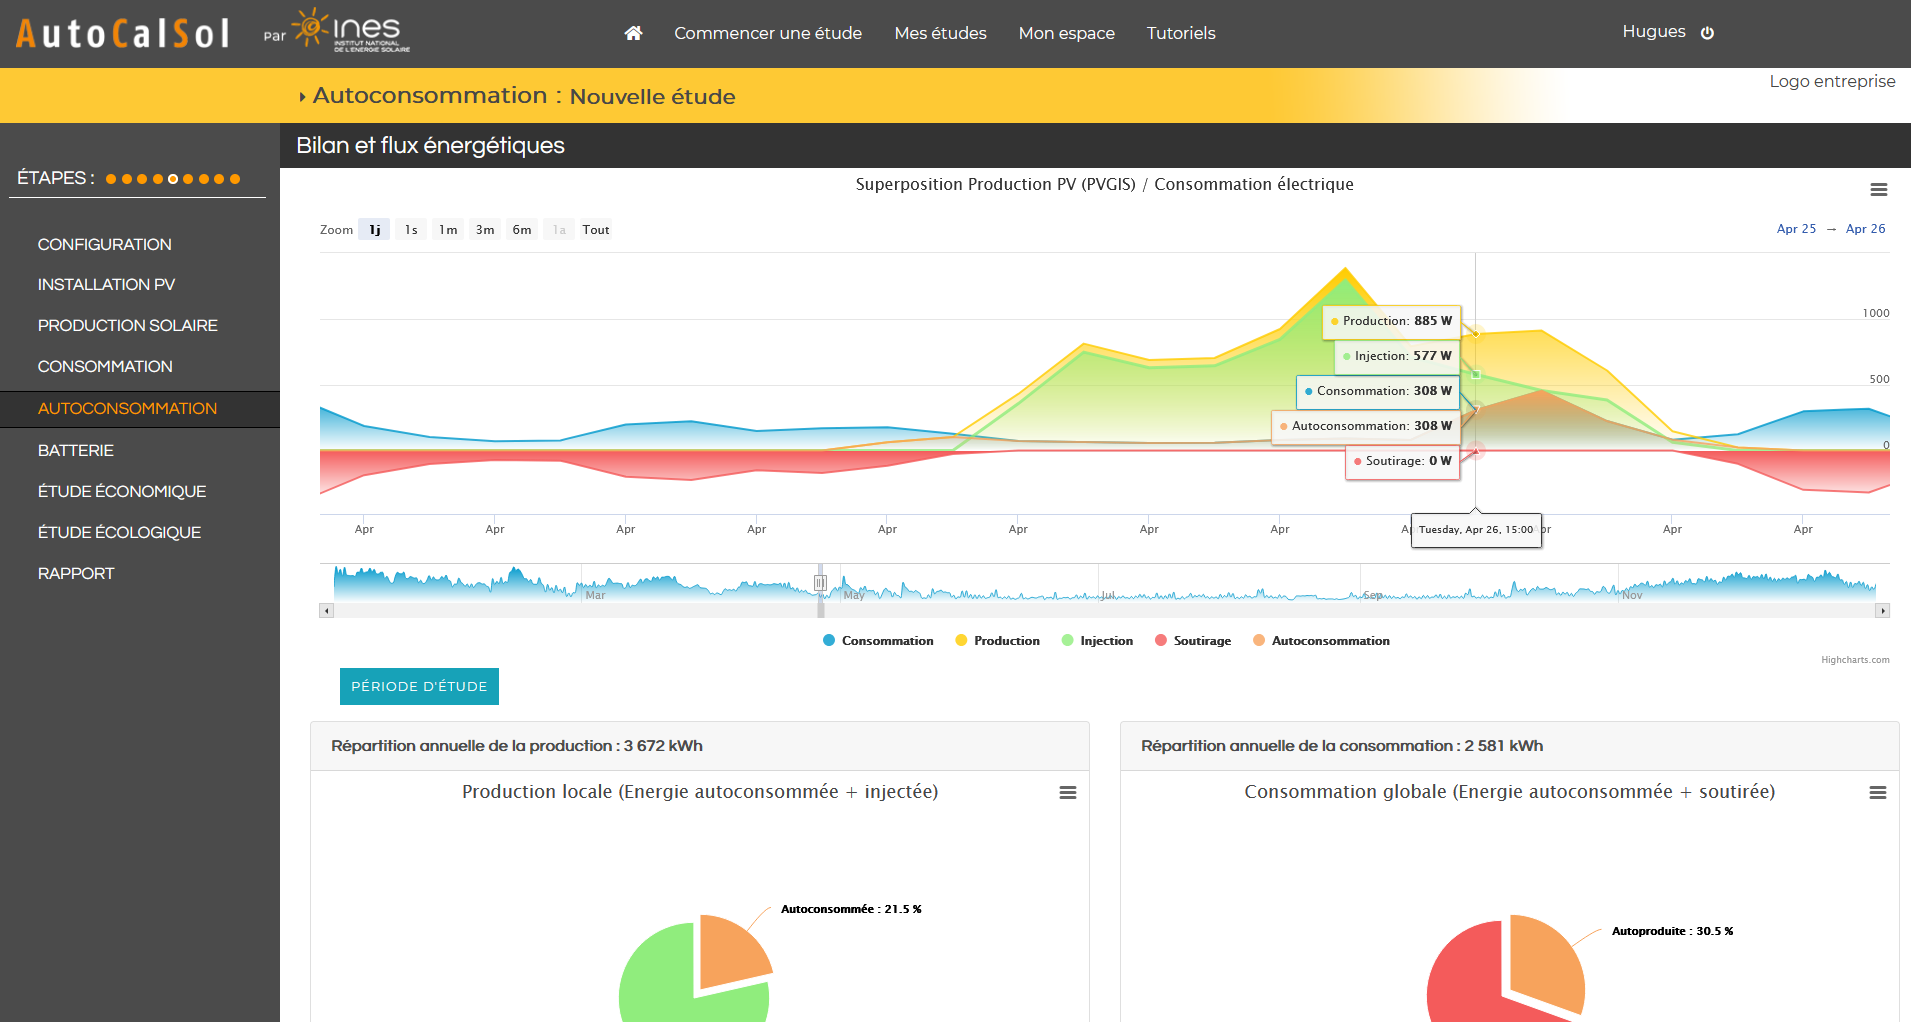Set zoom range to 6m

(x=522, y=230)
